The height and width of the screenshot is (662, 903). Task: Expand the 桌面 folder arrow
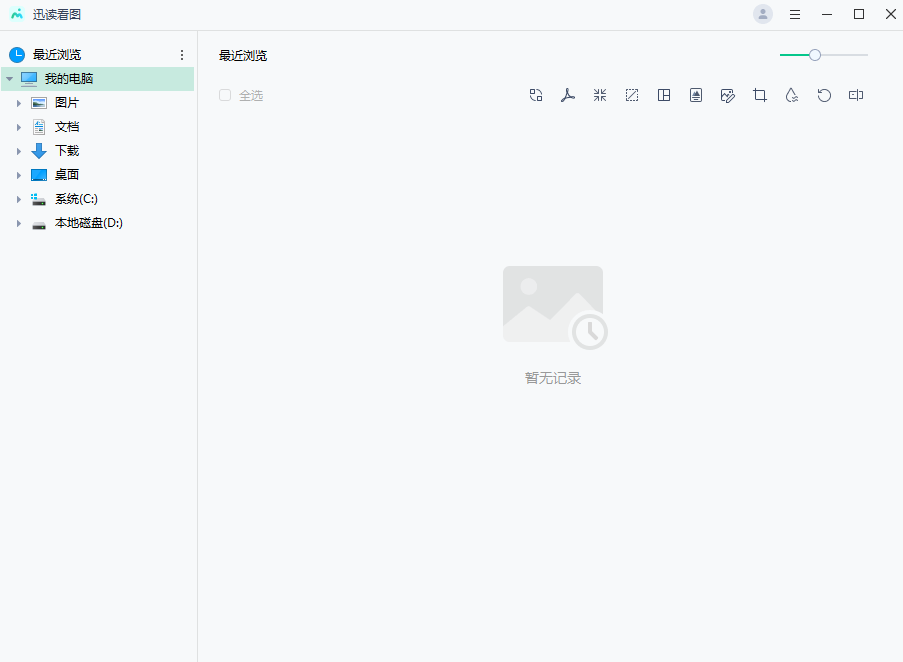19,175
